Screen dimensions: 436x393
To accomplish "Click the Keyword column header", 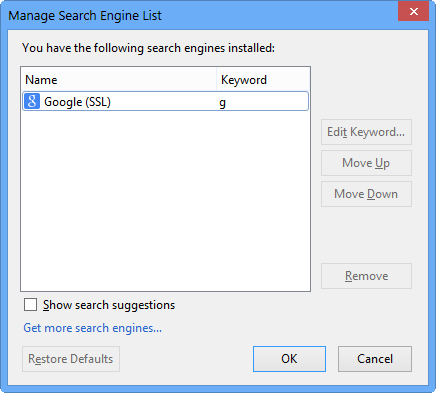I will coord(263,80).
